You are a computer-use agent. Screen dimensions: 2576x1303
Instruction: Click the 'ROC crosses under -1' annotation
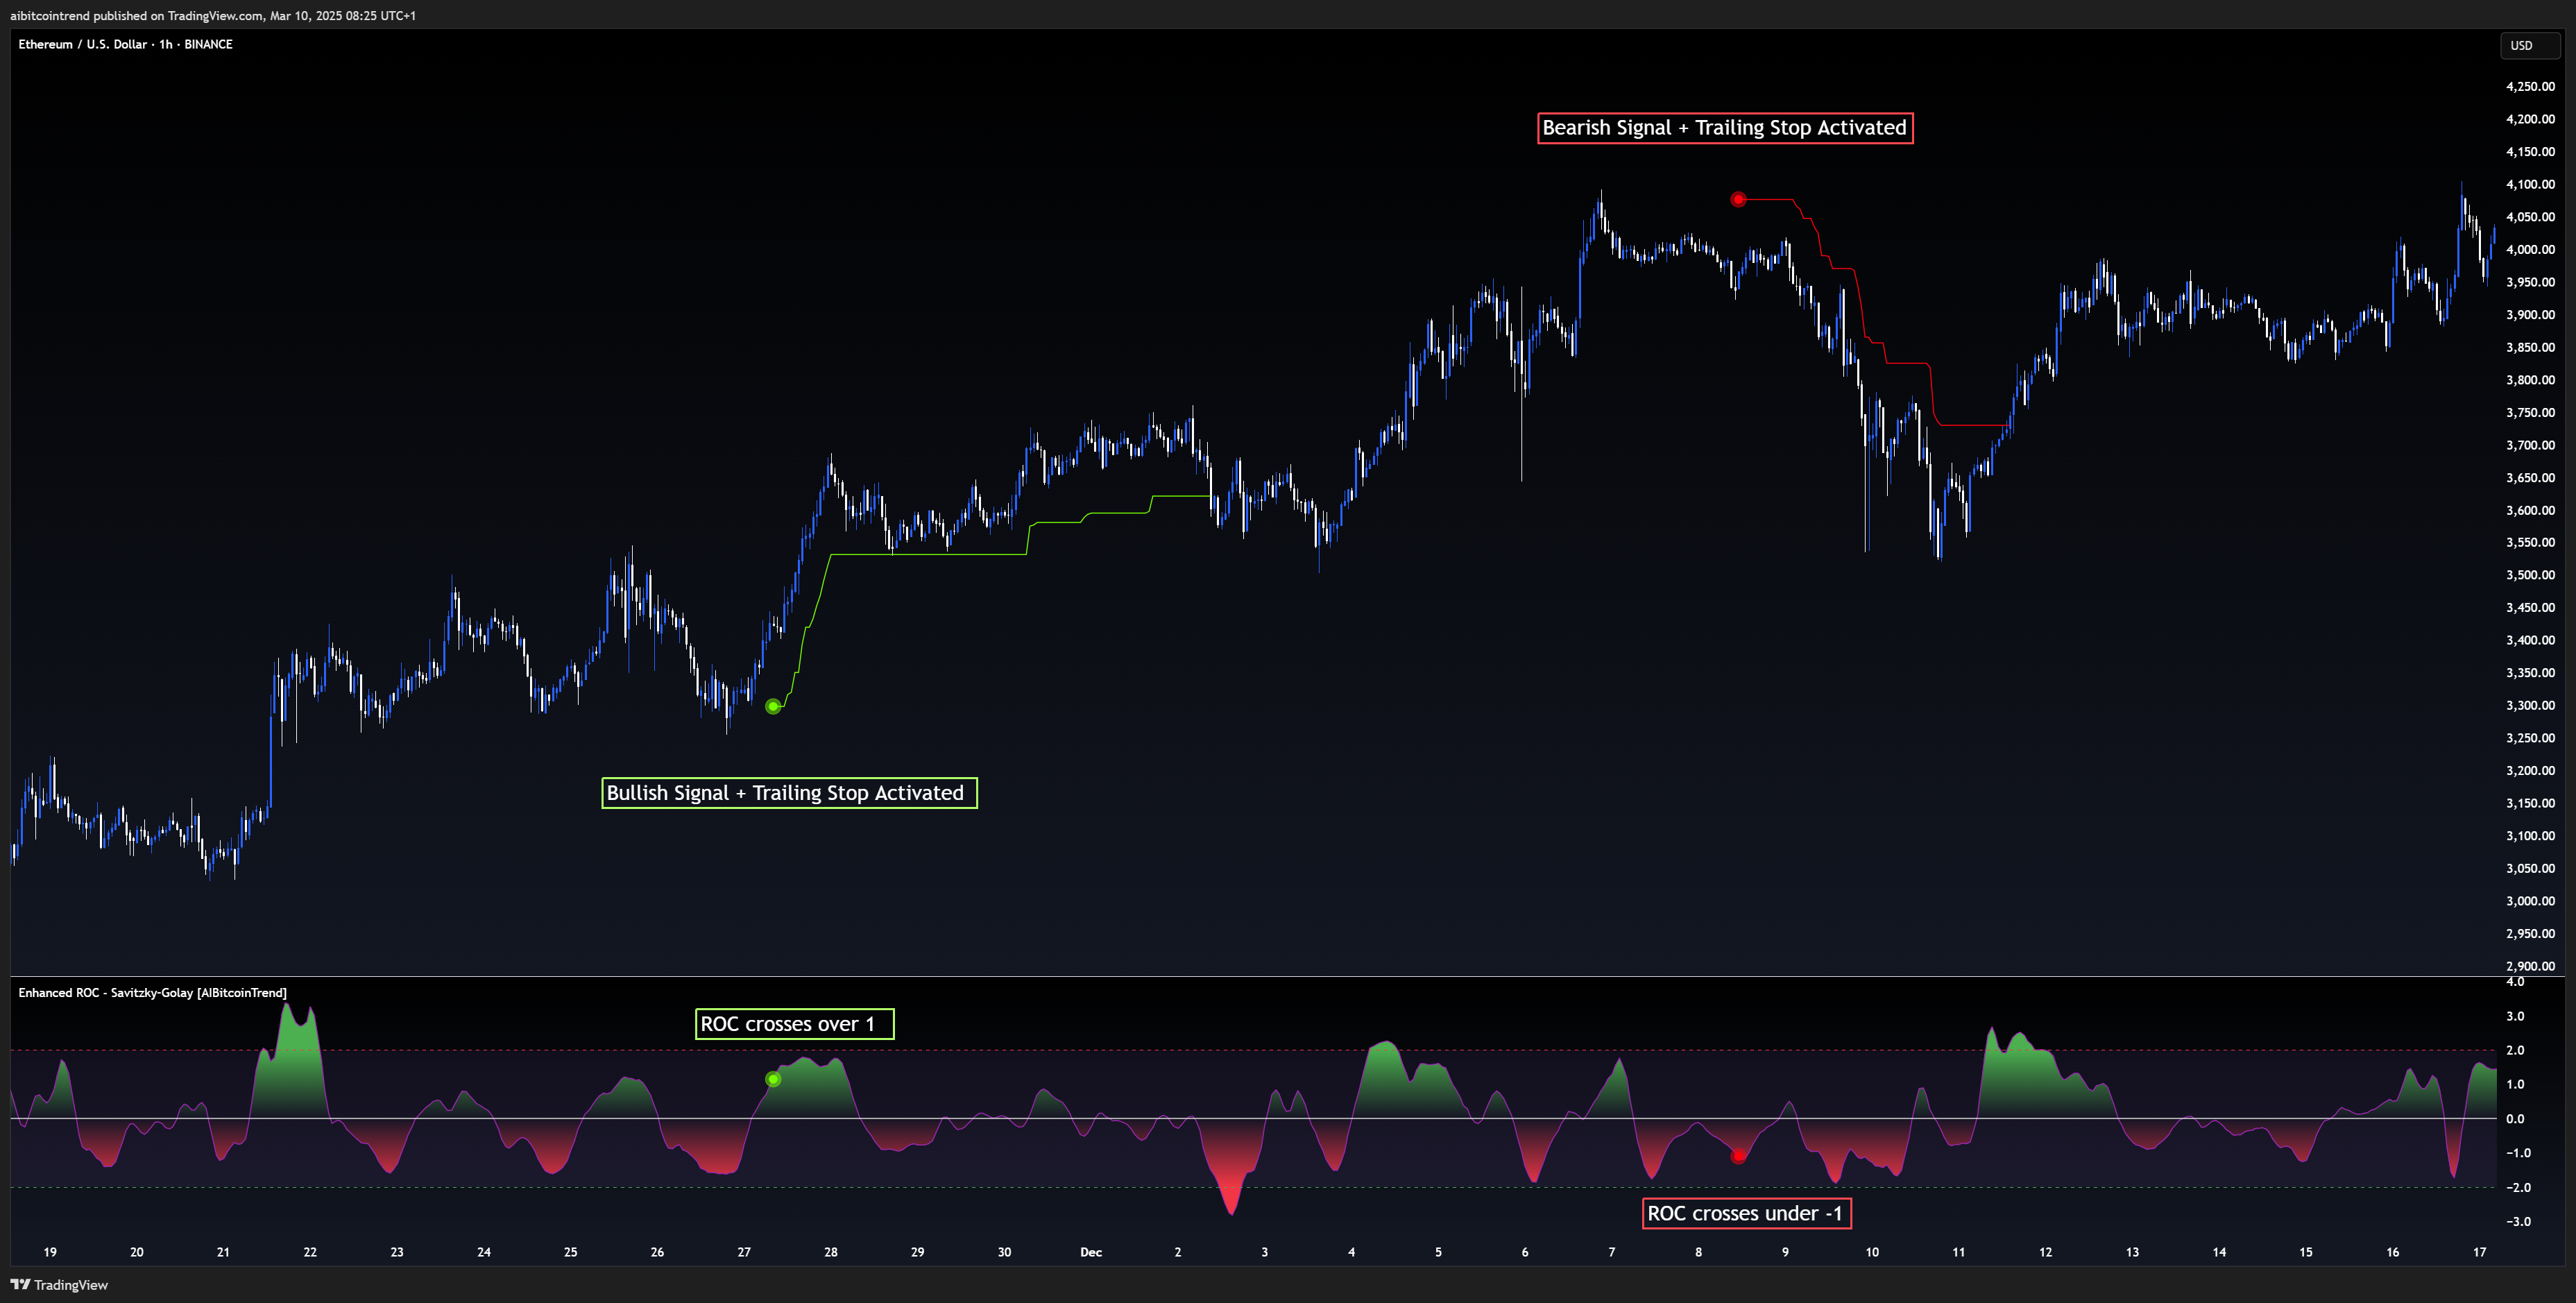point(1746,1213)
